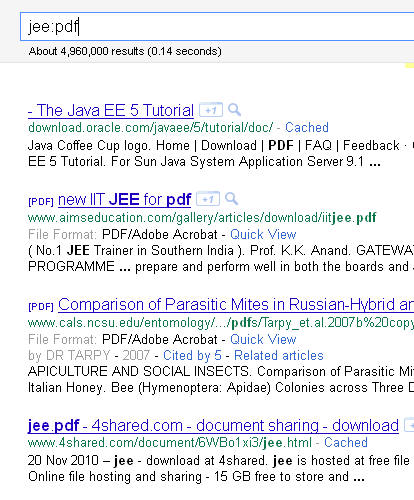
Task: Open Quick View for ncsu.edu PDF
Action: coord(263,340)
